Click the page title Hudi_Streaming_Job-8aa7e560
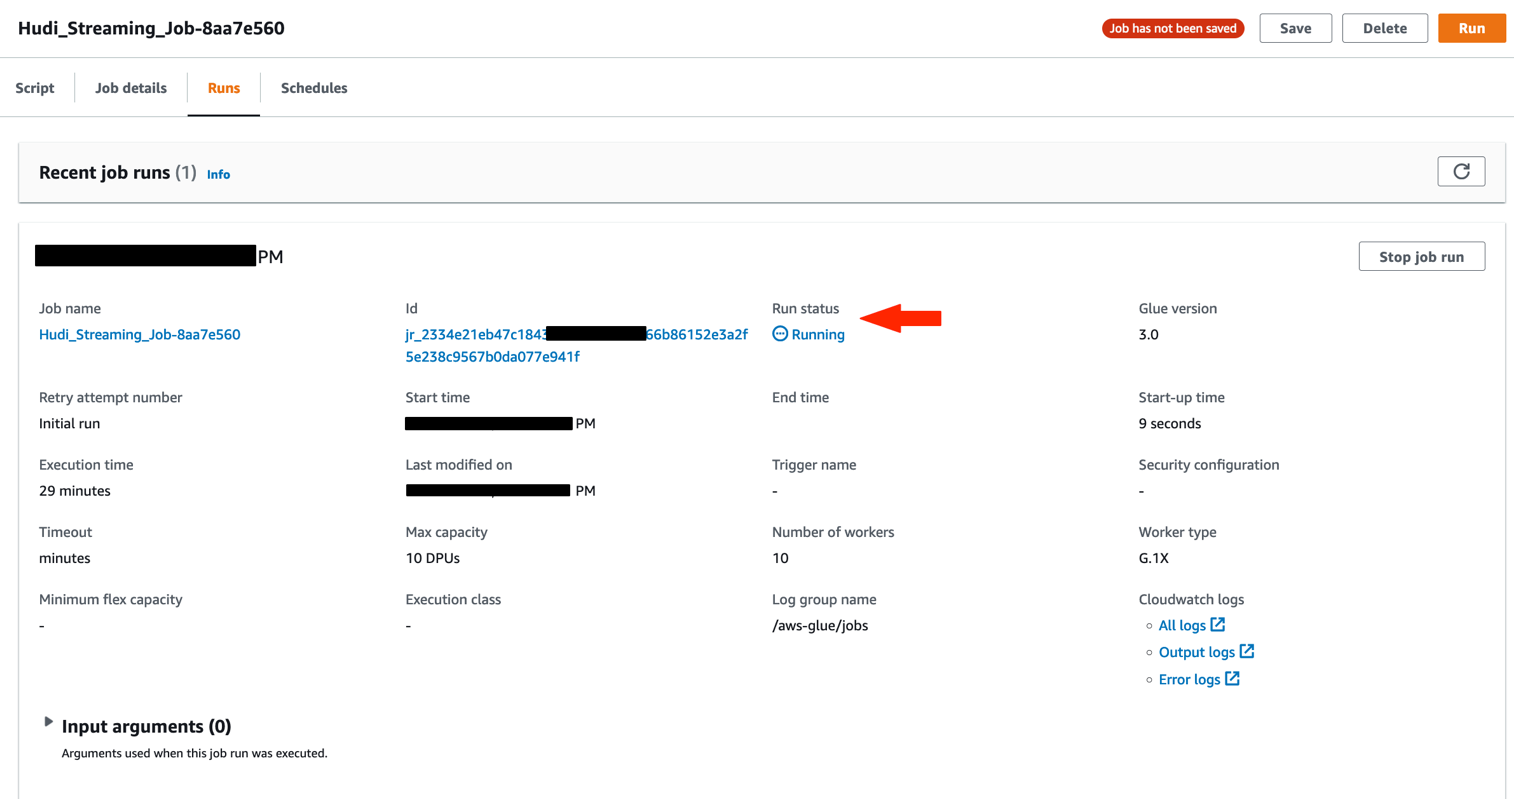Viewport: 1514px width, 799px height. (151, 28)
